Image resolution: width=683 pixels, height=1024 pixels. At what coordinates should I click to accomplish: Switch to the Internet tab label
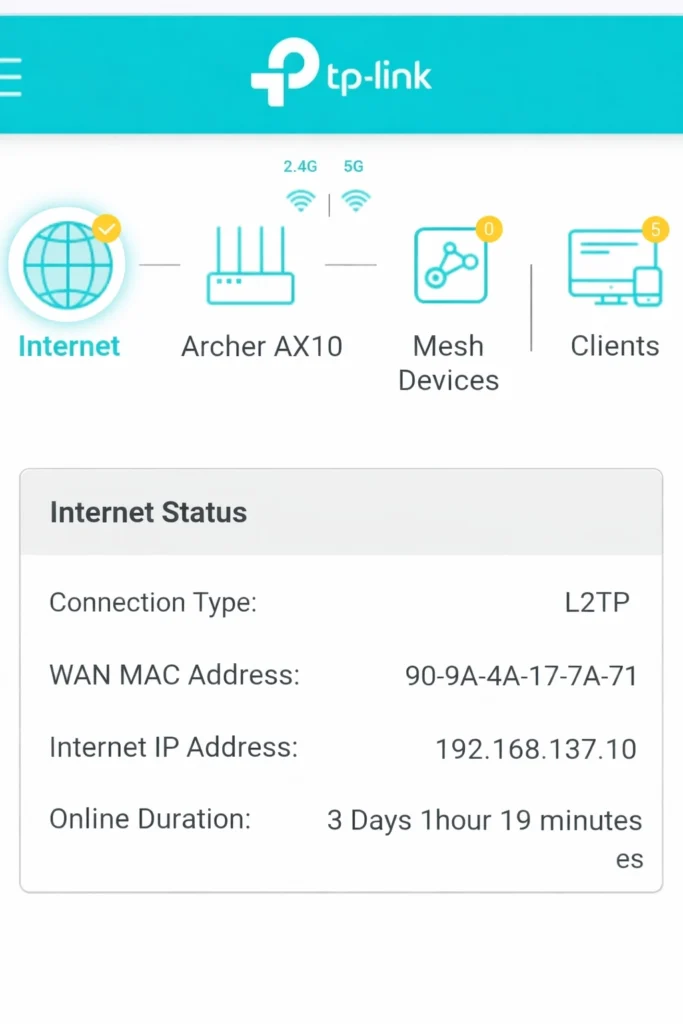(69, 347)
